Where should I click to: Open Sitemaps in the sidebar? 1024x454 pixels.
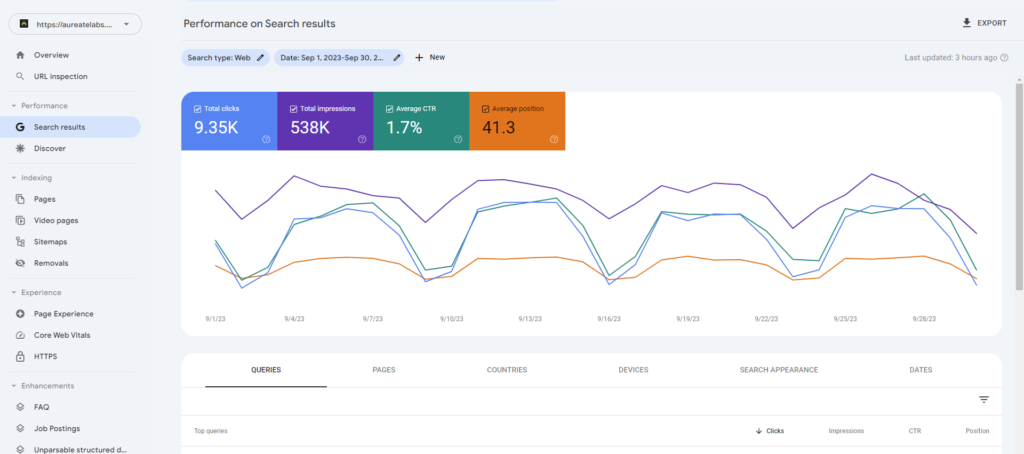click(50, 242)
